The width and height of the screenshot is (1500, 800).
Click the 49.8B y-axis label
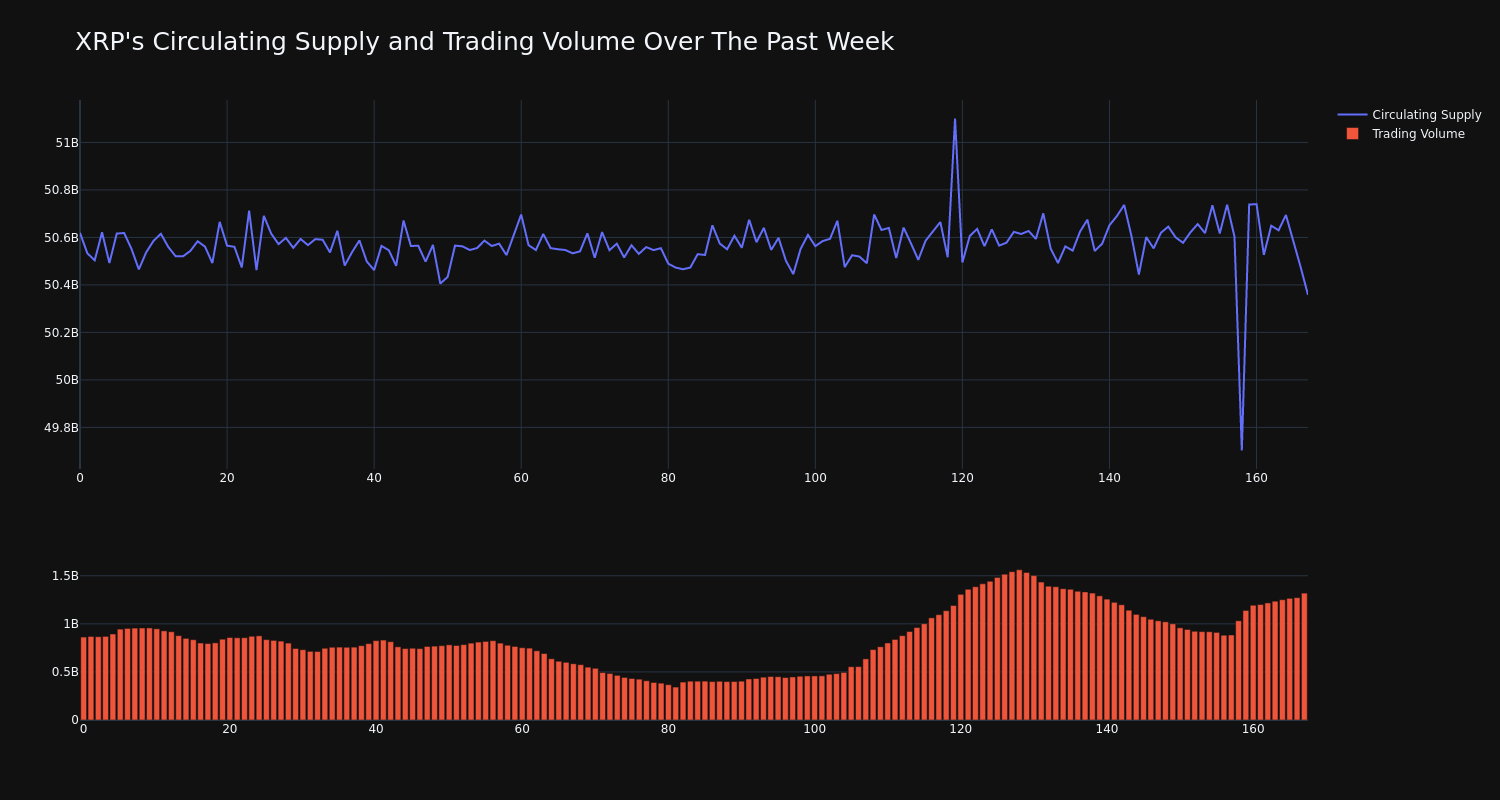[61, 428]
